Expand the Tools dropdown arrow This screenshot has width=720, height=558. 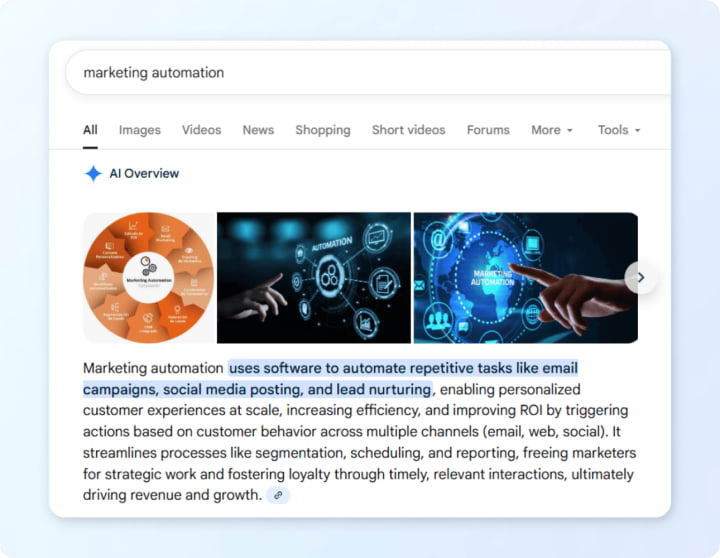pyautogui.click(x=637, y=130)
